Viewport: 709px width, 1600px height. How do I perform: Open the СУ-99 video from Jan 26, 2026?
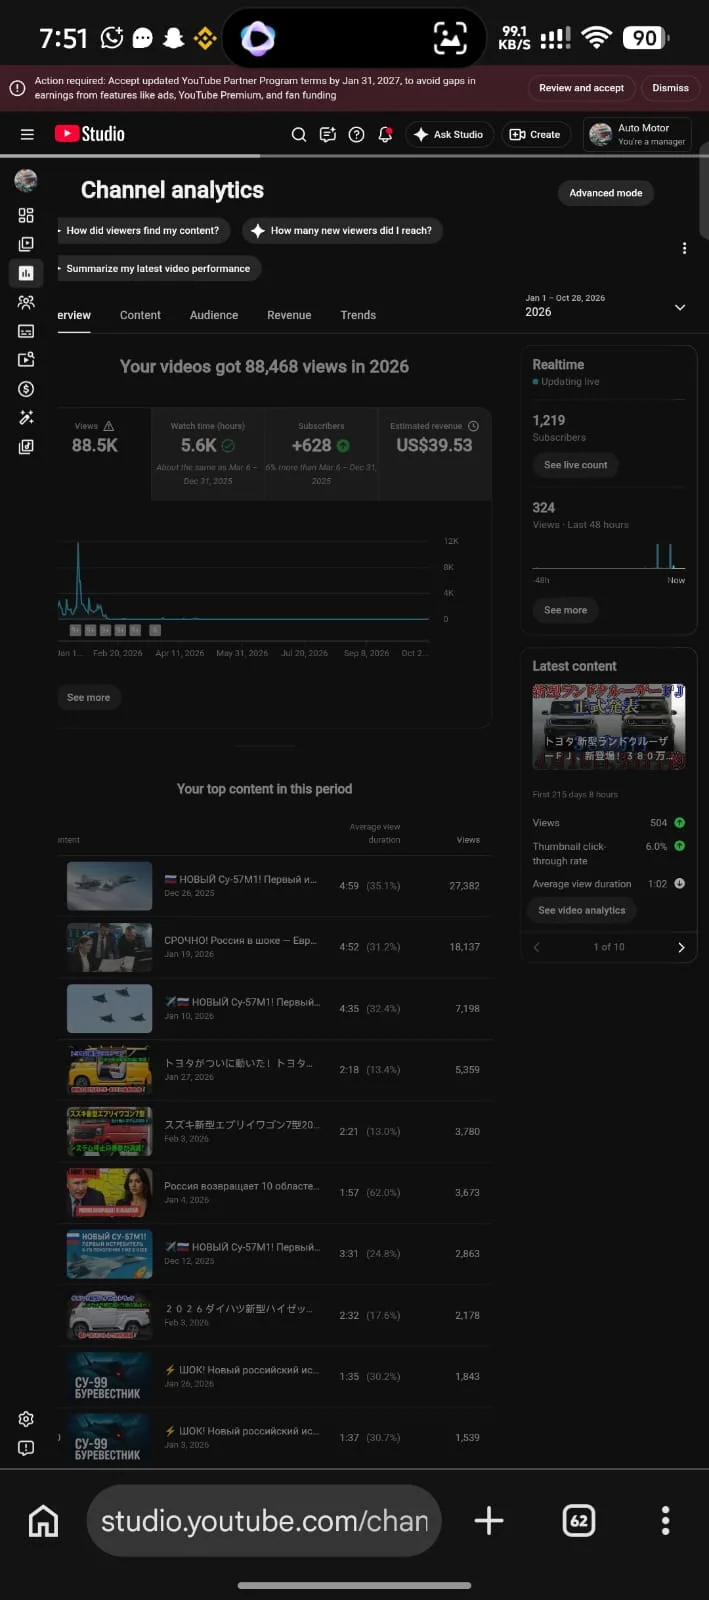coord(275,1376)
